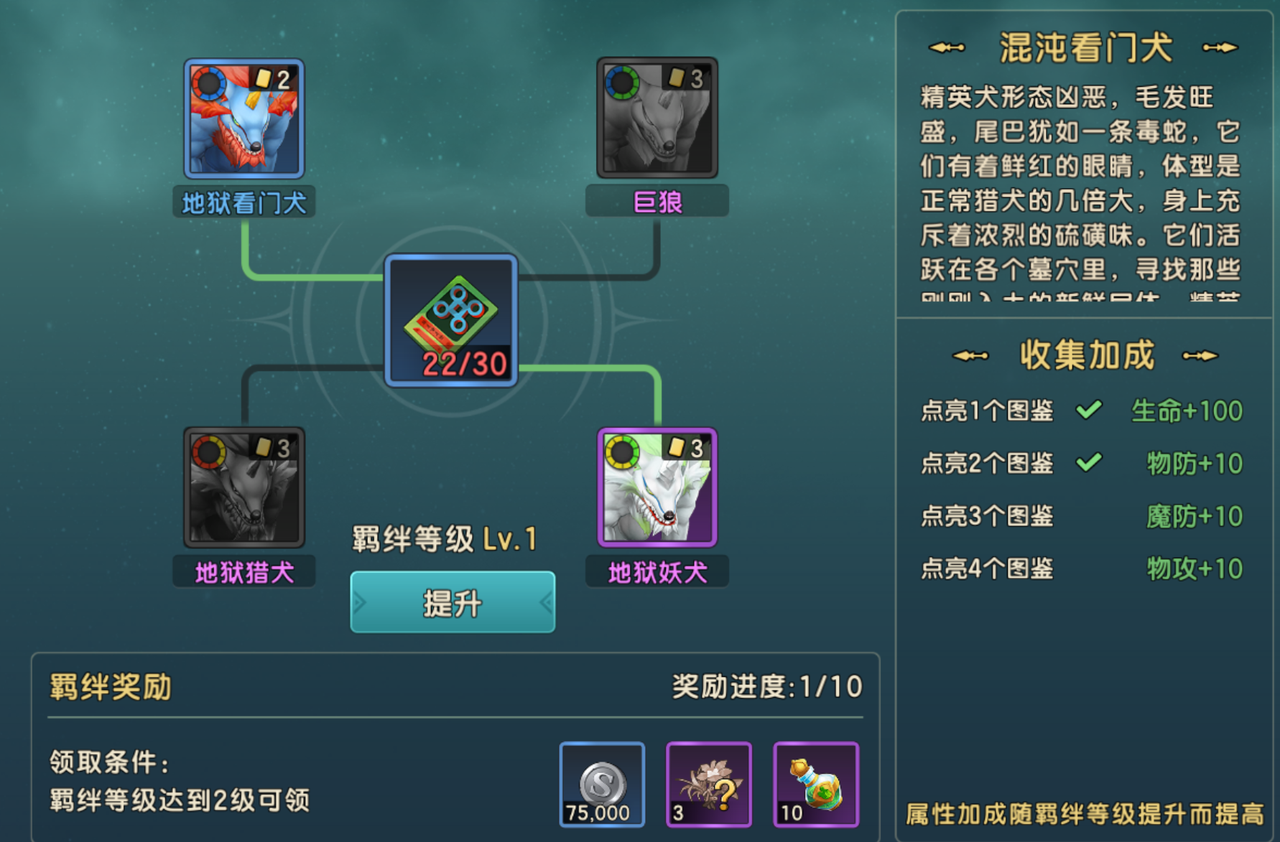The image size is (1280, 842).
Task: Click the 提升 upgrade button
Action: click(x=452, y=602)
